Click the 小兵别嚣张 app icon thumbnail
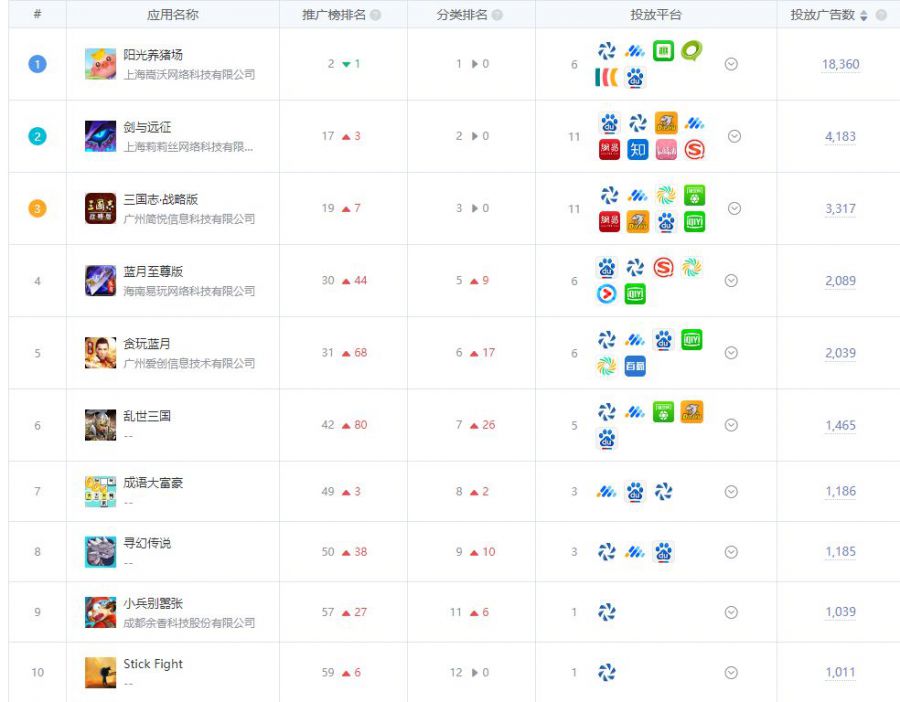Viewport: 900px width, 702px height. 100,612
